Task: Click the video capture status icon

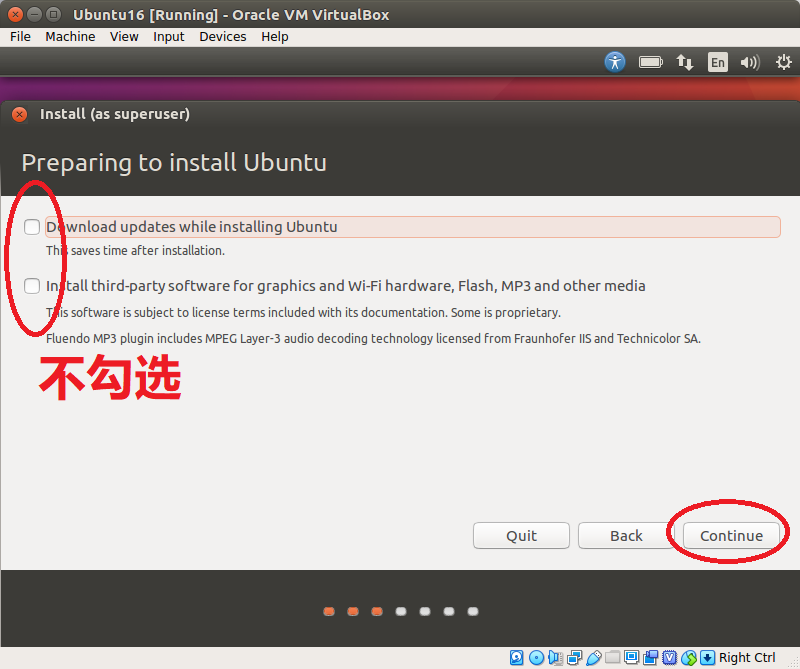Action: pyautogui.click(x=651, y=657)
